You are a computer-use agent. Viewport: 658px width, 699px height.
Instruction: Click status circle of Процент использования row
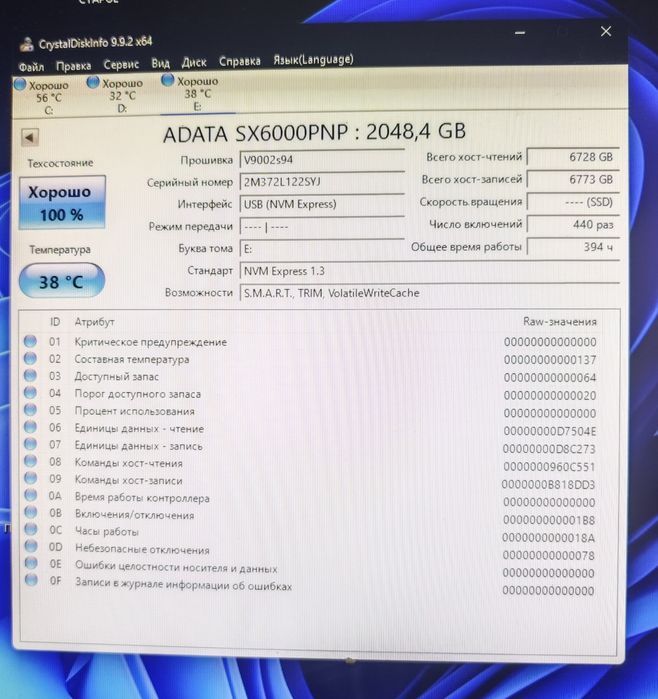click(30, 410)
